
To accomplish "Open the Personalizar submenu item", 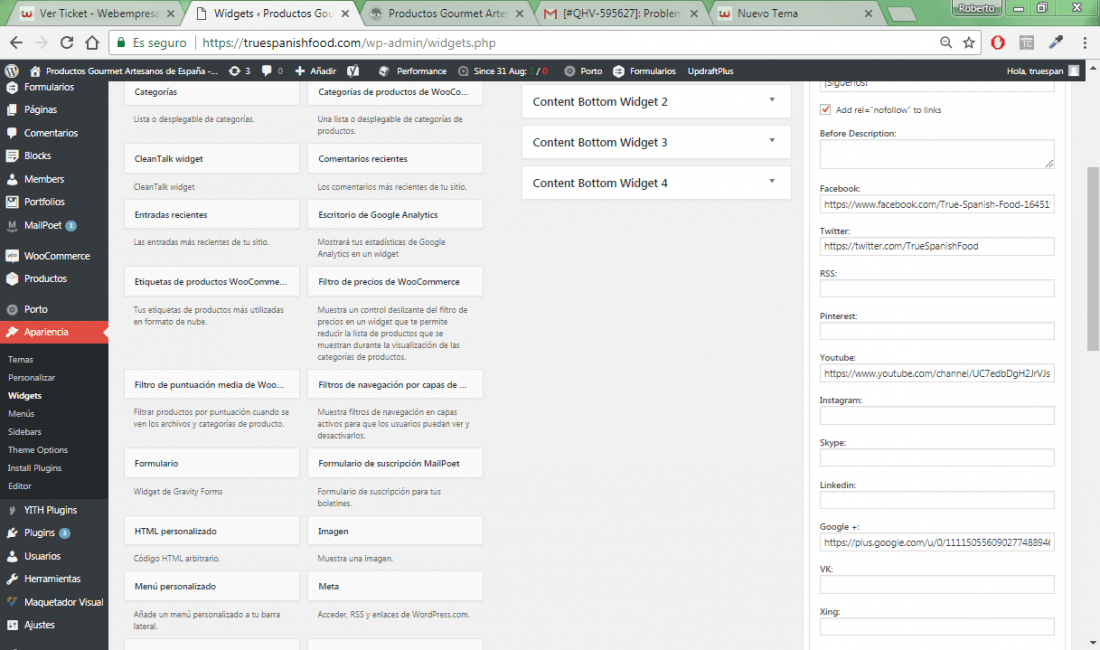I will tap(32, 377).
